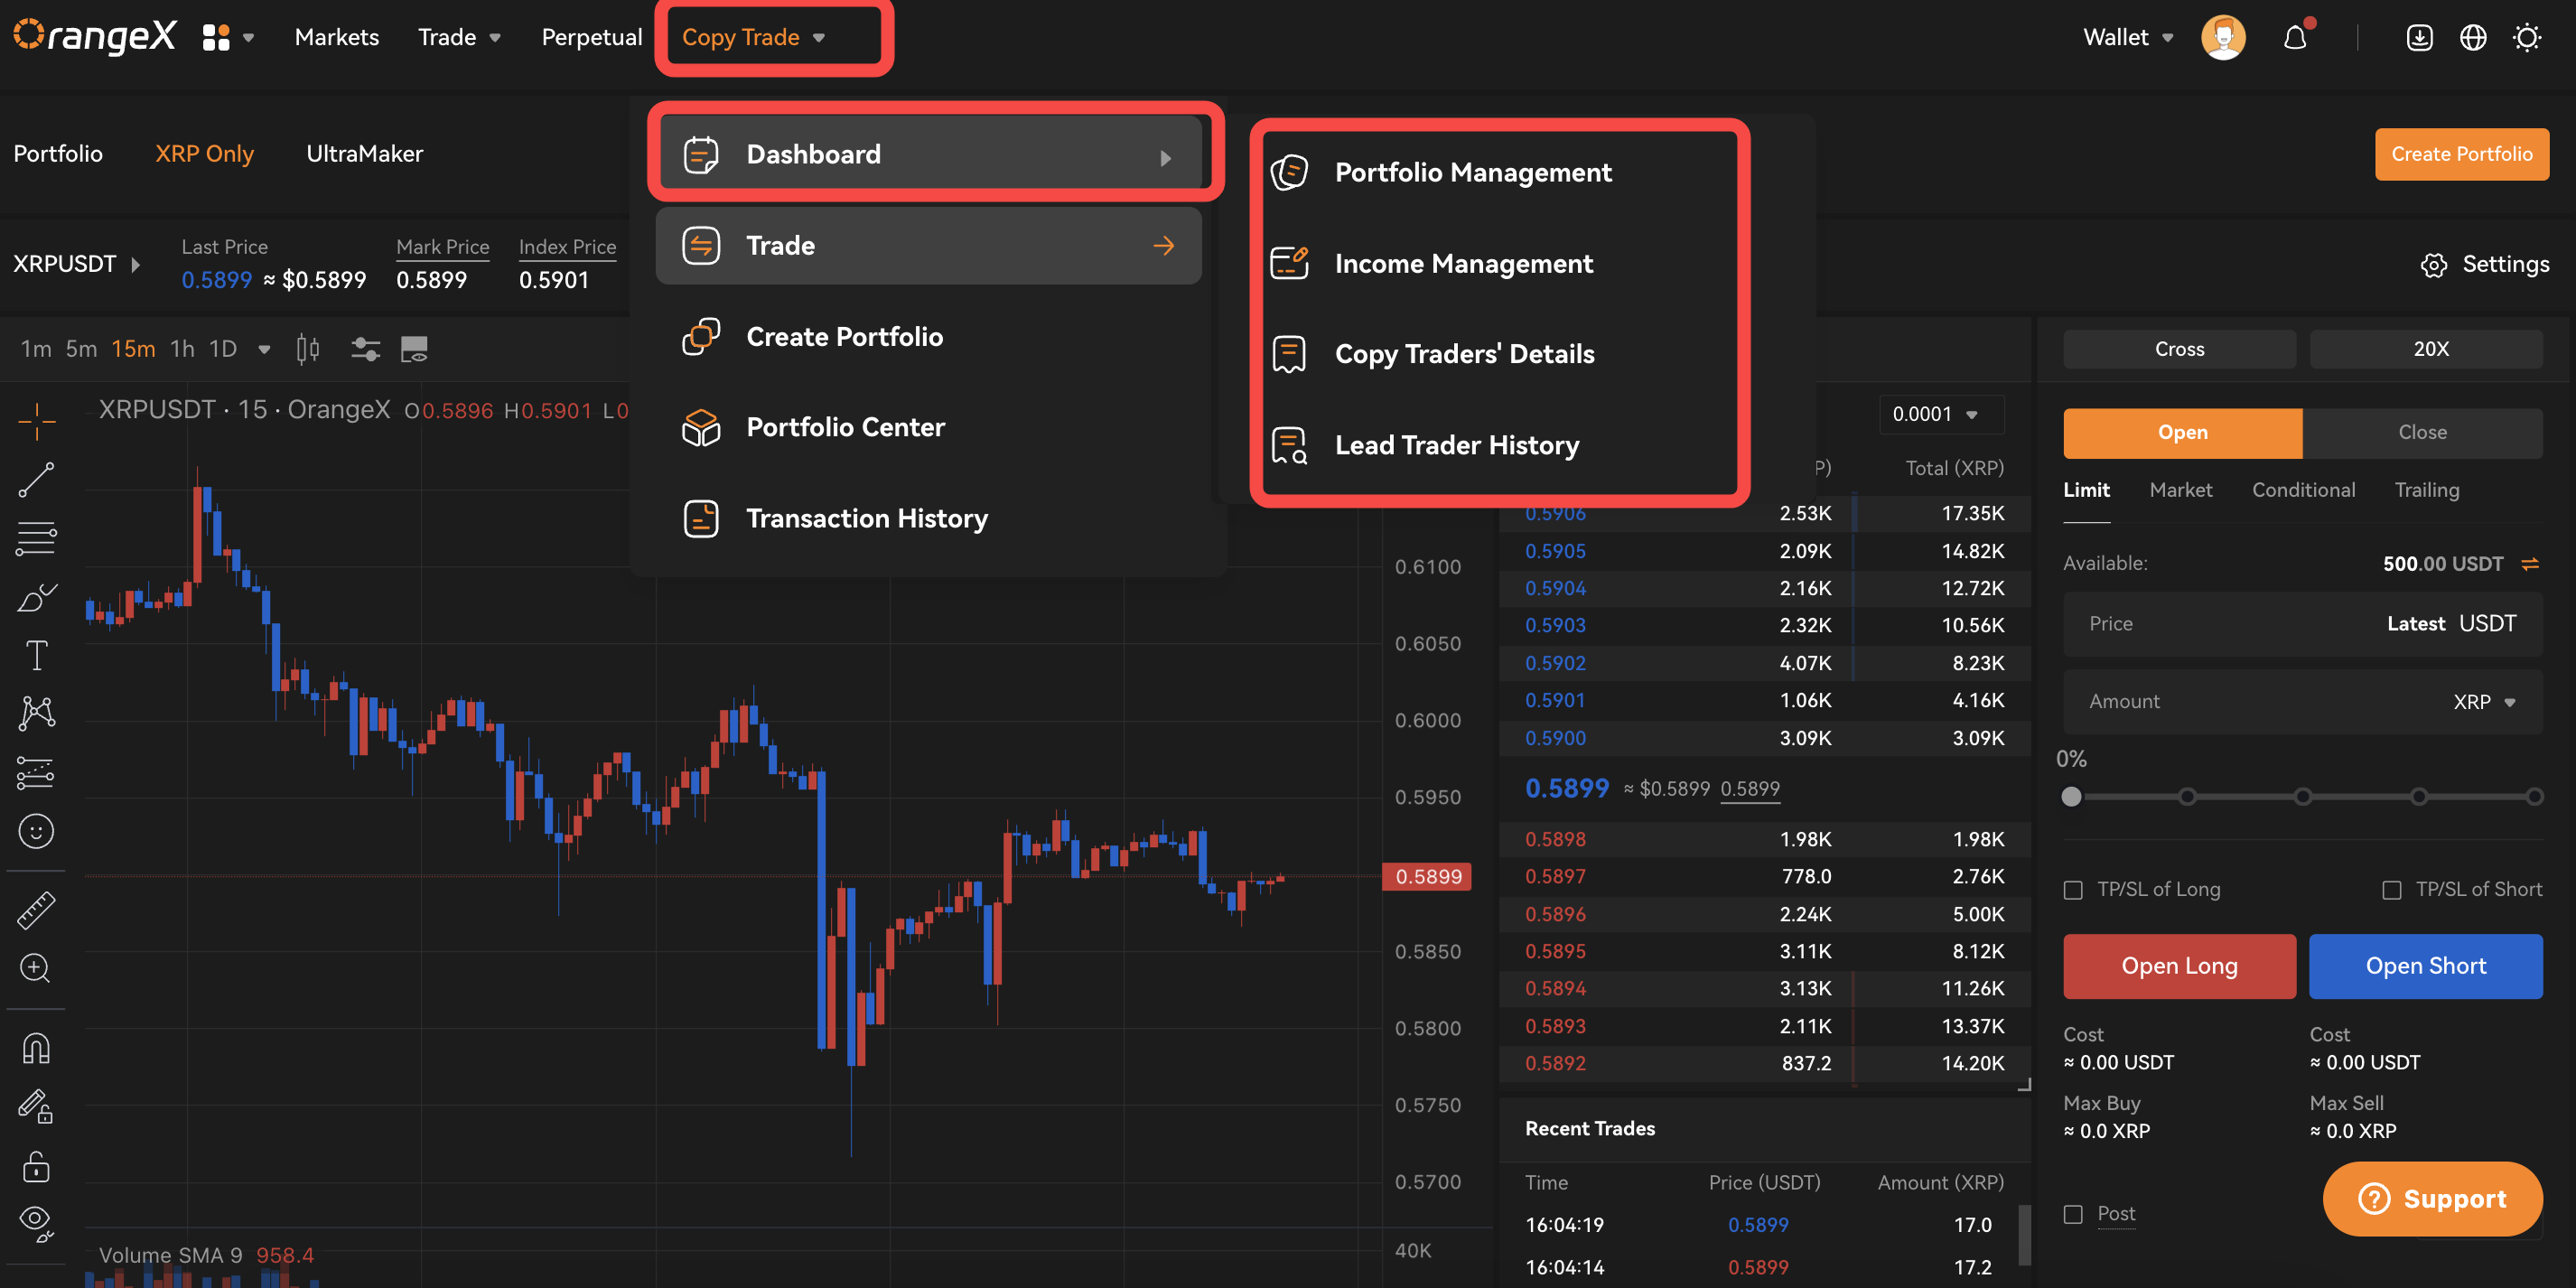Set amount slider to the maximum mark
This screenshot has height=1288, width=2576.
tap(2534, 797)
